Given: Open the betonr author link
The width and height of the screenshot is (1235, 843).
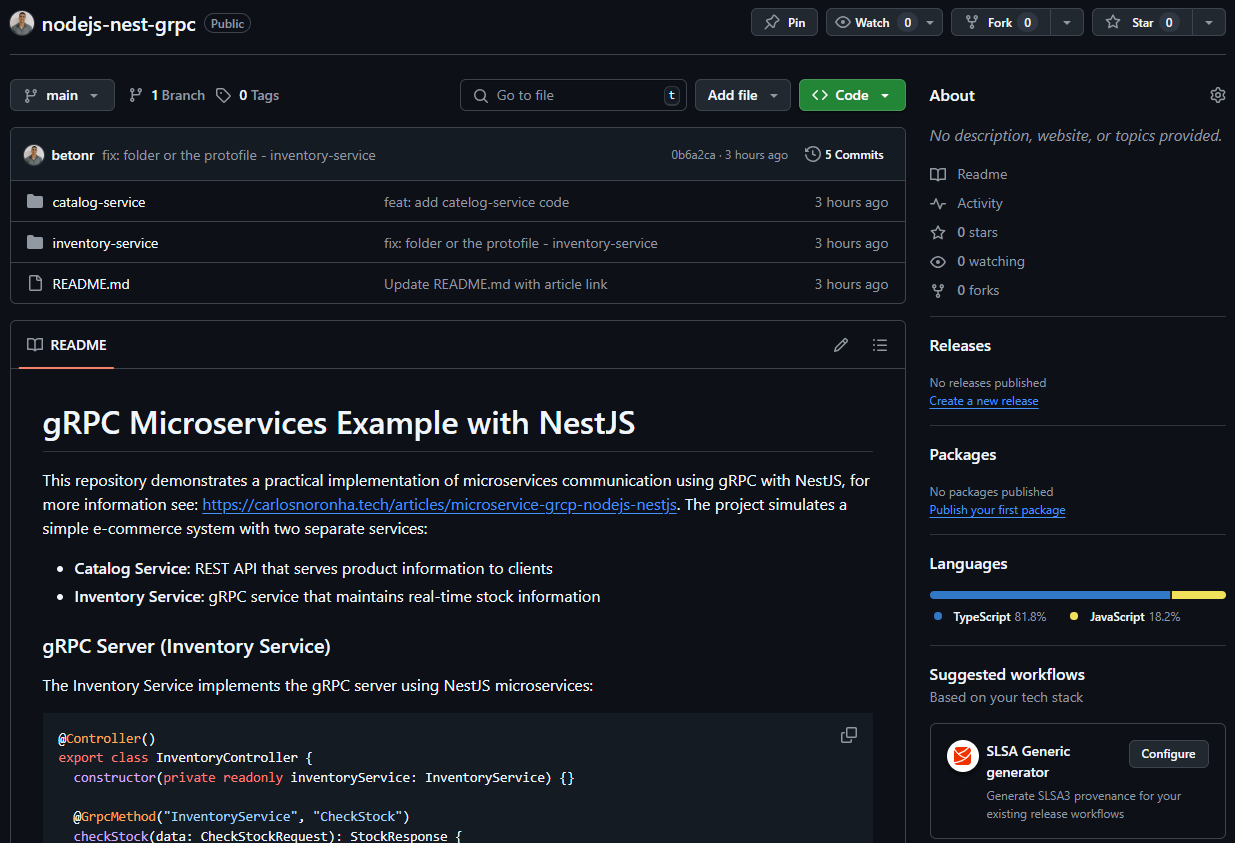Looking at the screenshot, I should (x=73, y=155).
